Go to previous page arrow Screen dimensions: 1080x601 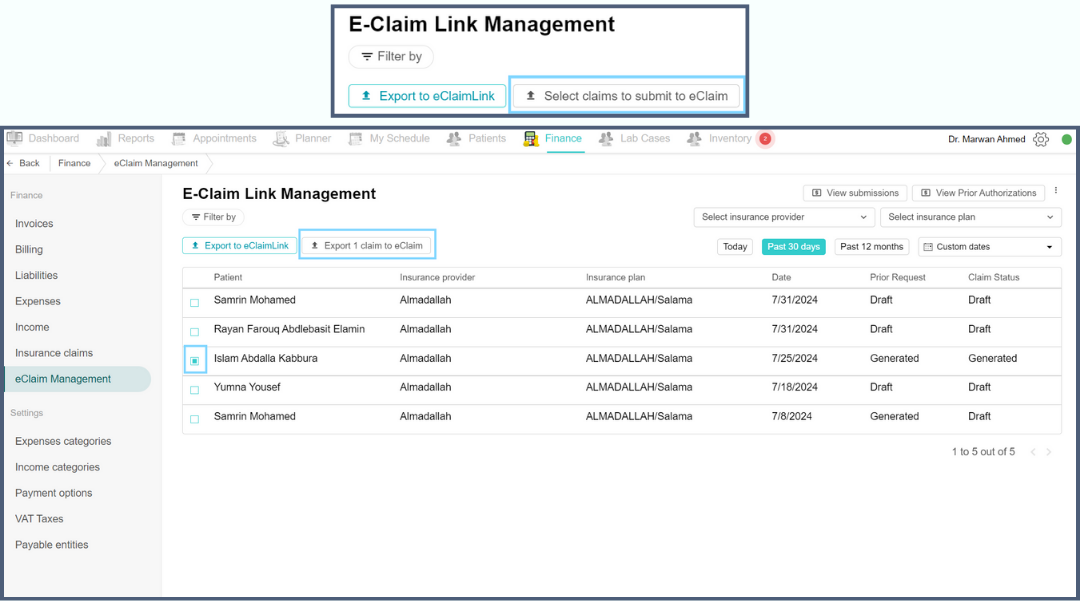pos(1032,452)
